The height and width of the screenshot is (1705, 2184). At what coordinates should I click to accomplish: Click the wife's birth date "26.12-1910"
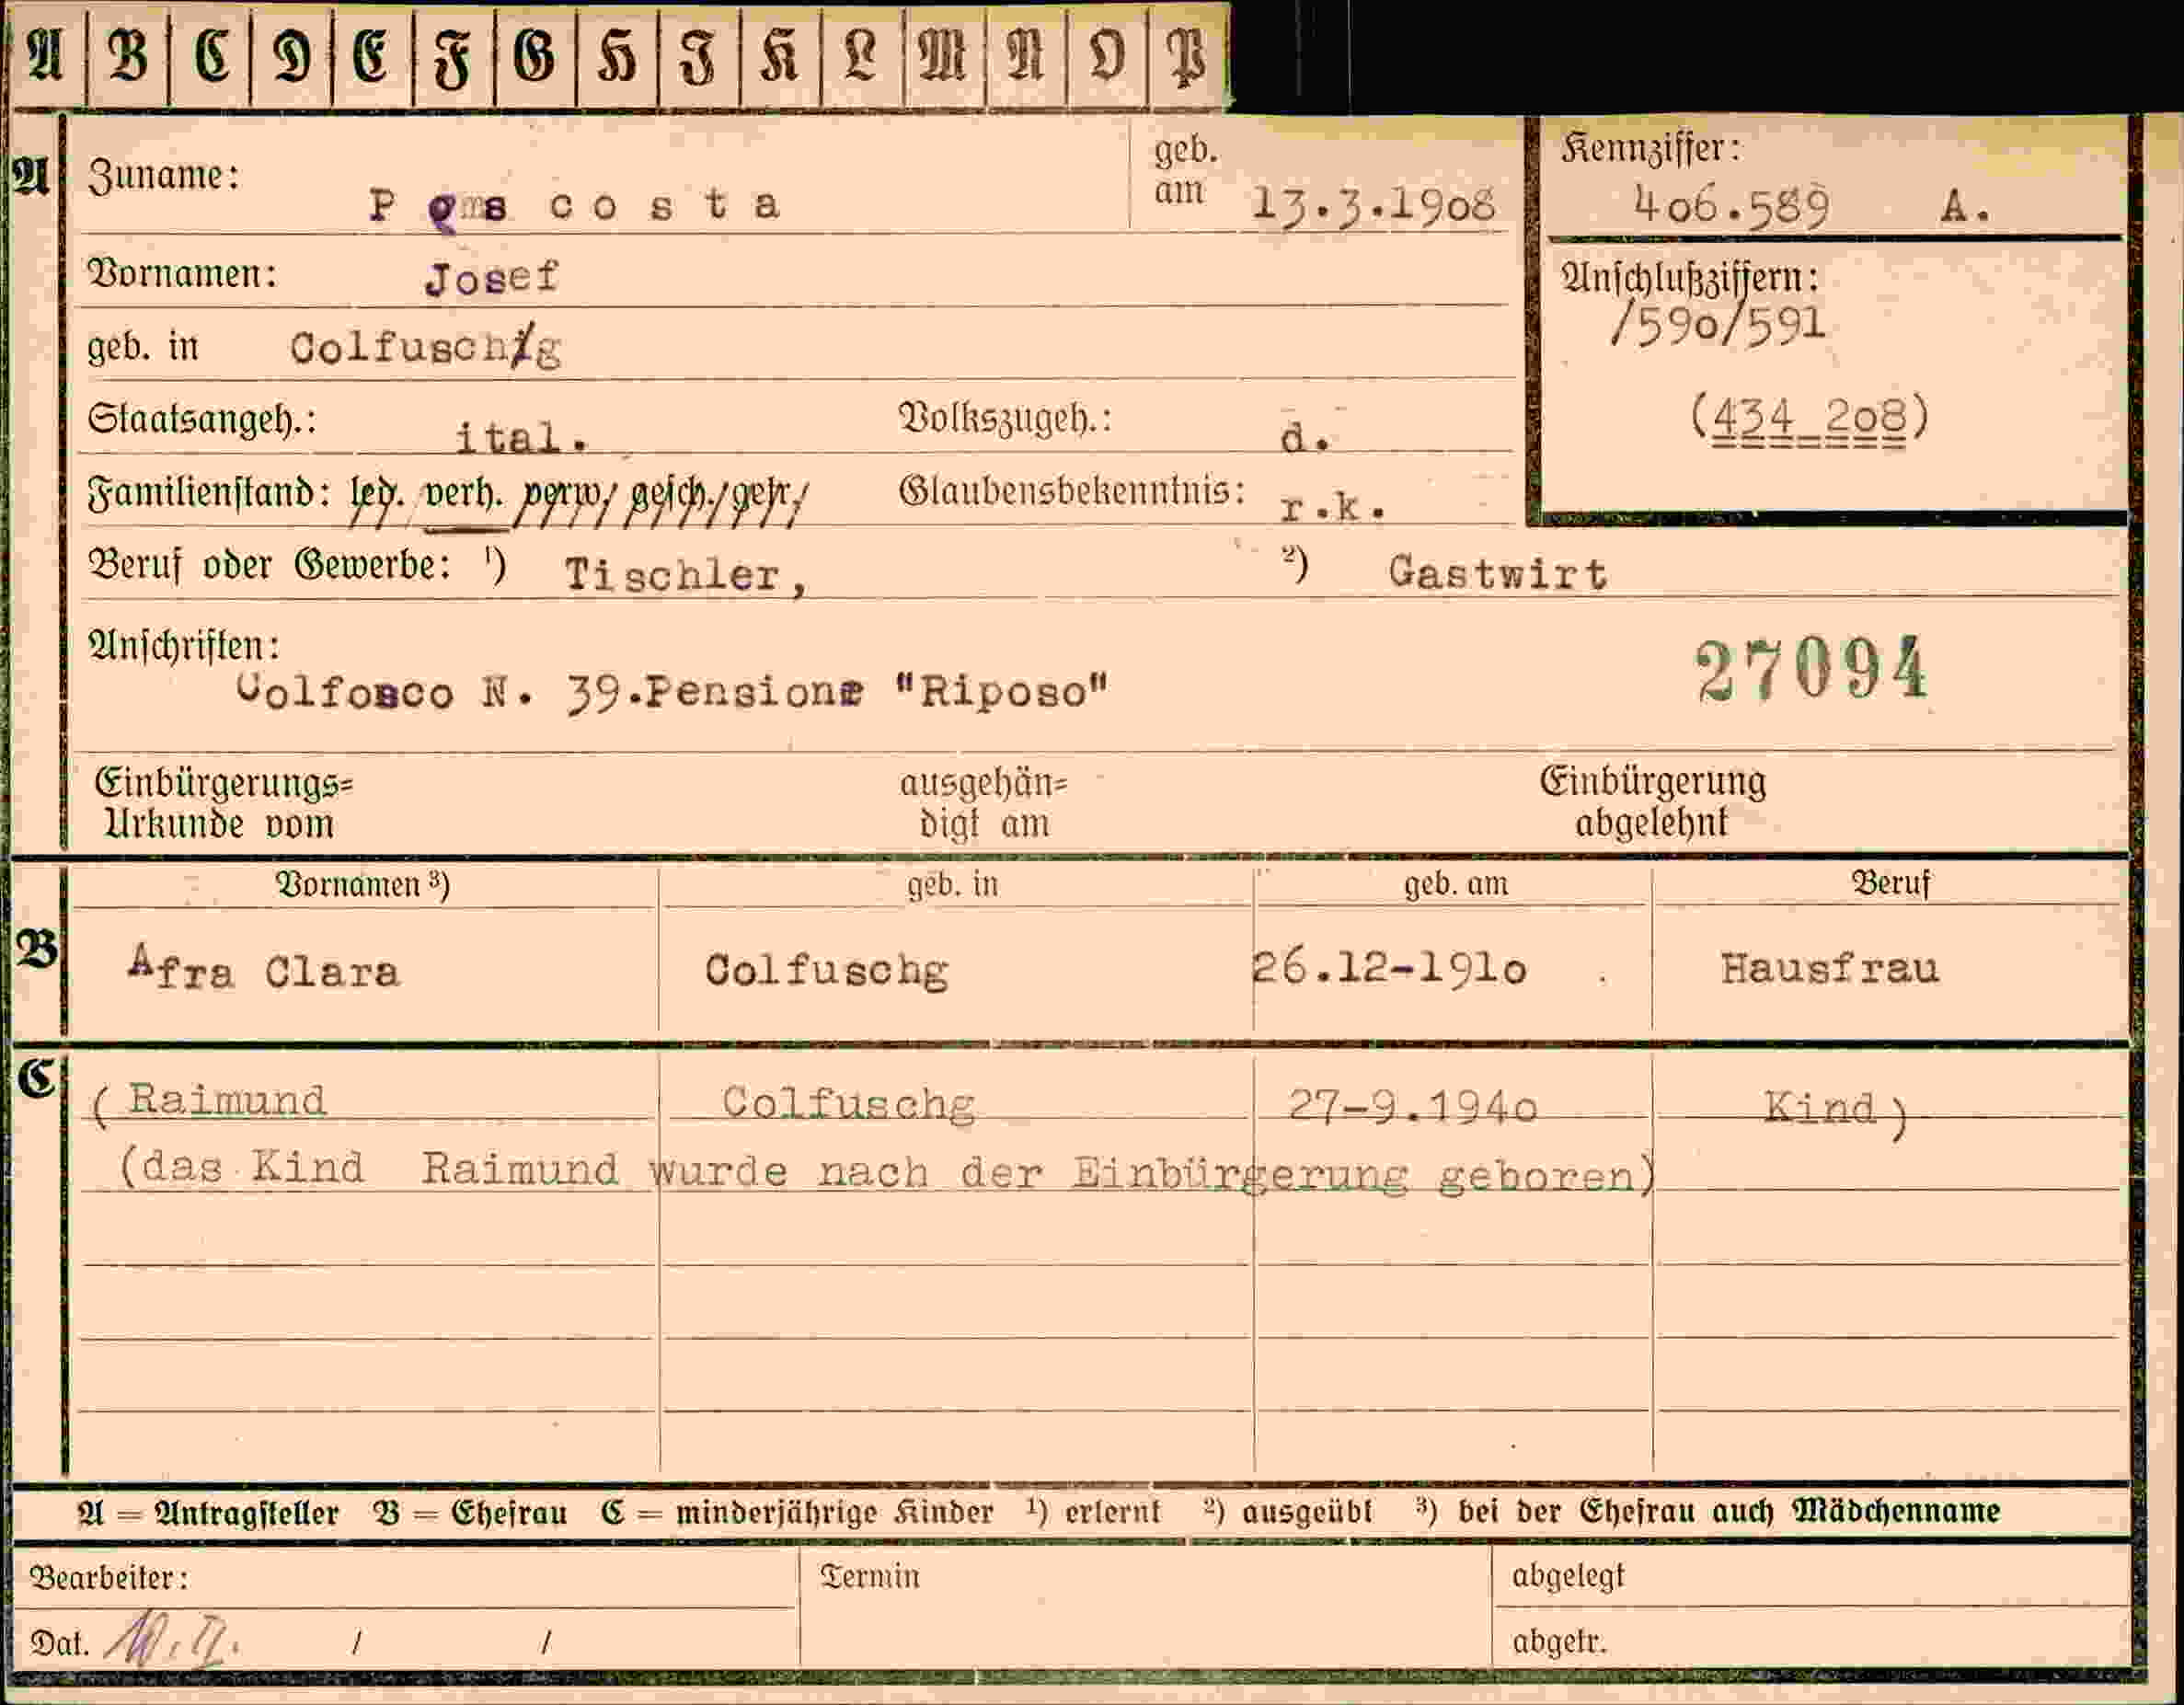1389,968
